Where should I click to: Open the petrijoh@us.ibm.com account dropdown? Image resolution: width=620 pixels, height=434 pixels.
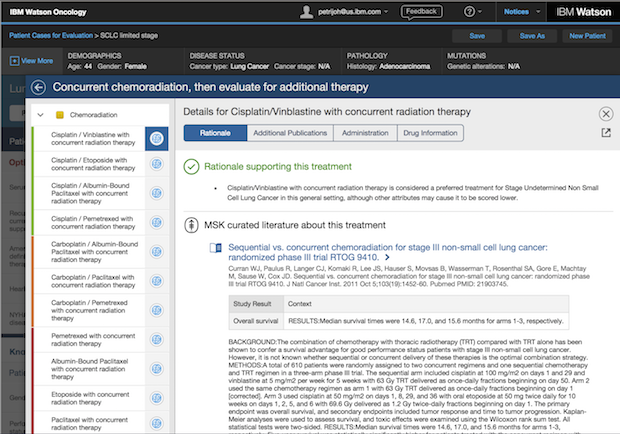353,12
